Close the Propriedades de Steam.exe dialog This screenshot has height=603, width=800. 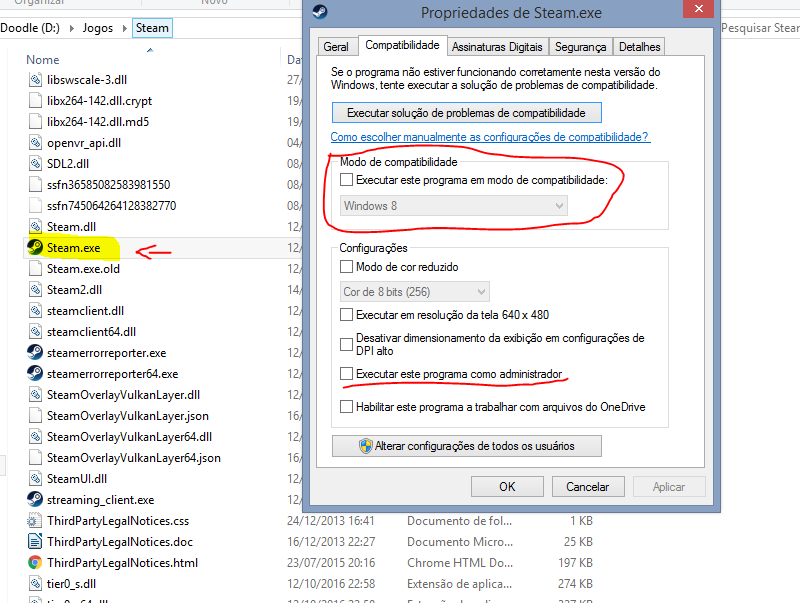[x=698, y=9]
